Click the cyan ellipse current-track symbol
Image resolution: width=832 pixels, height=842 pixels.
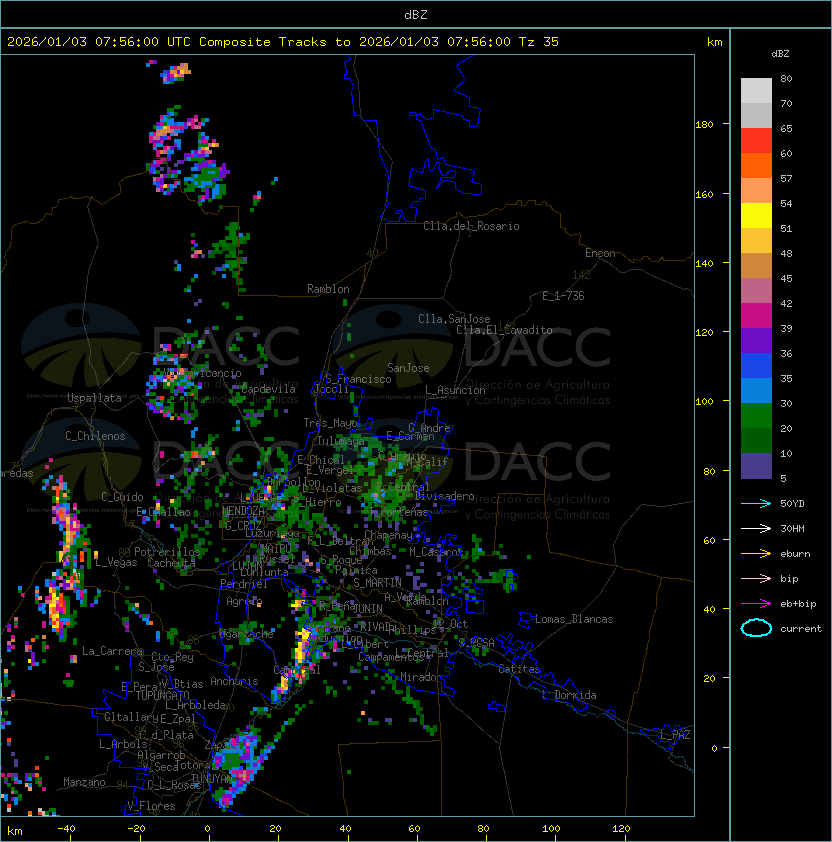pos(756,628)
